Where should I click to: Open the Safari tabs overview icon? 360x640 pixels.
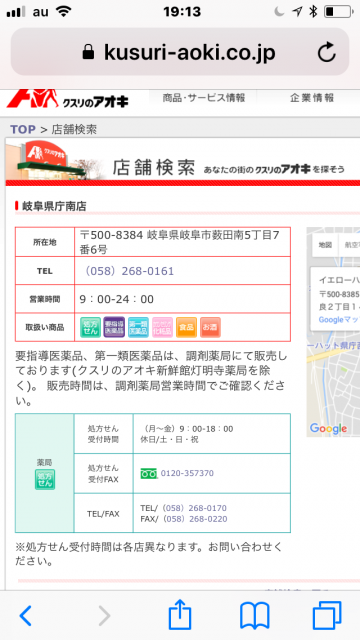point(327,616)
